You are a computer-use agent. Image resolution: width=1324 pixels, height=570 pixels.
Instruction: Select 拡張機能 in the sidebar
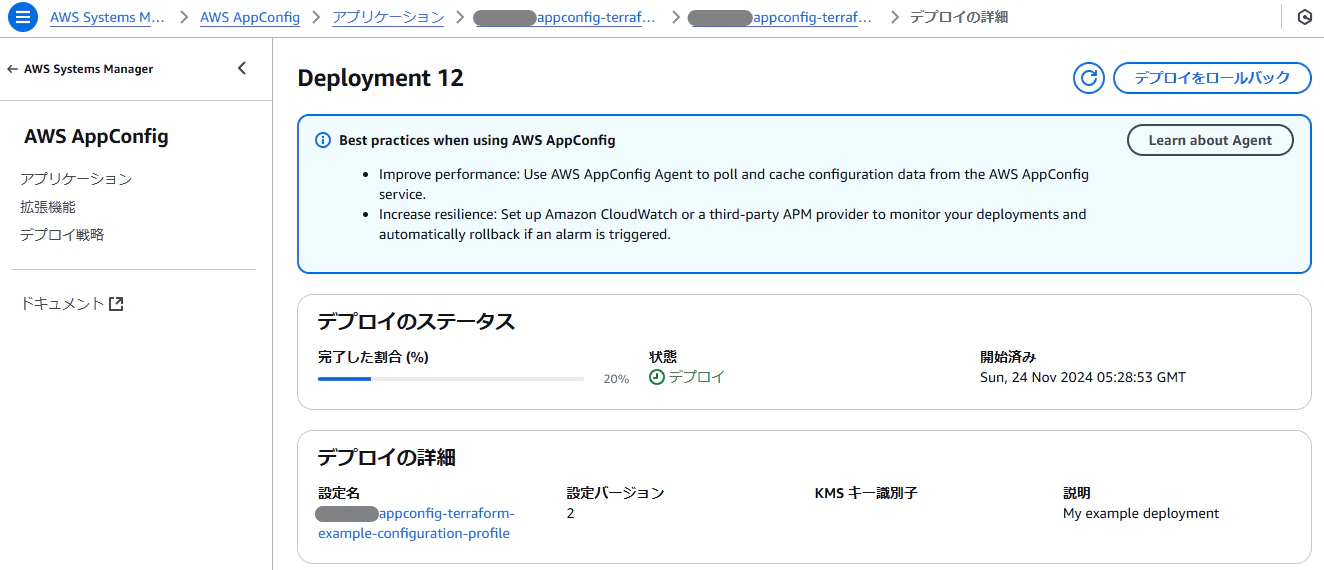pos(48,207)
